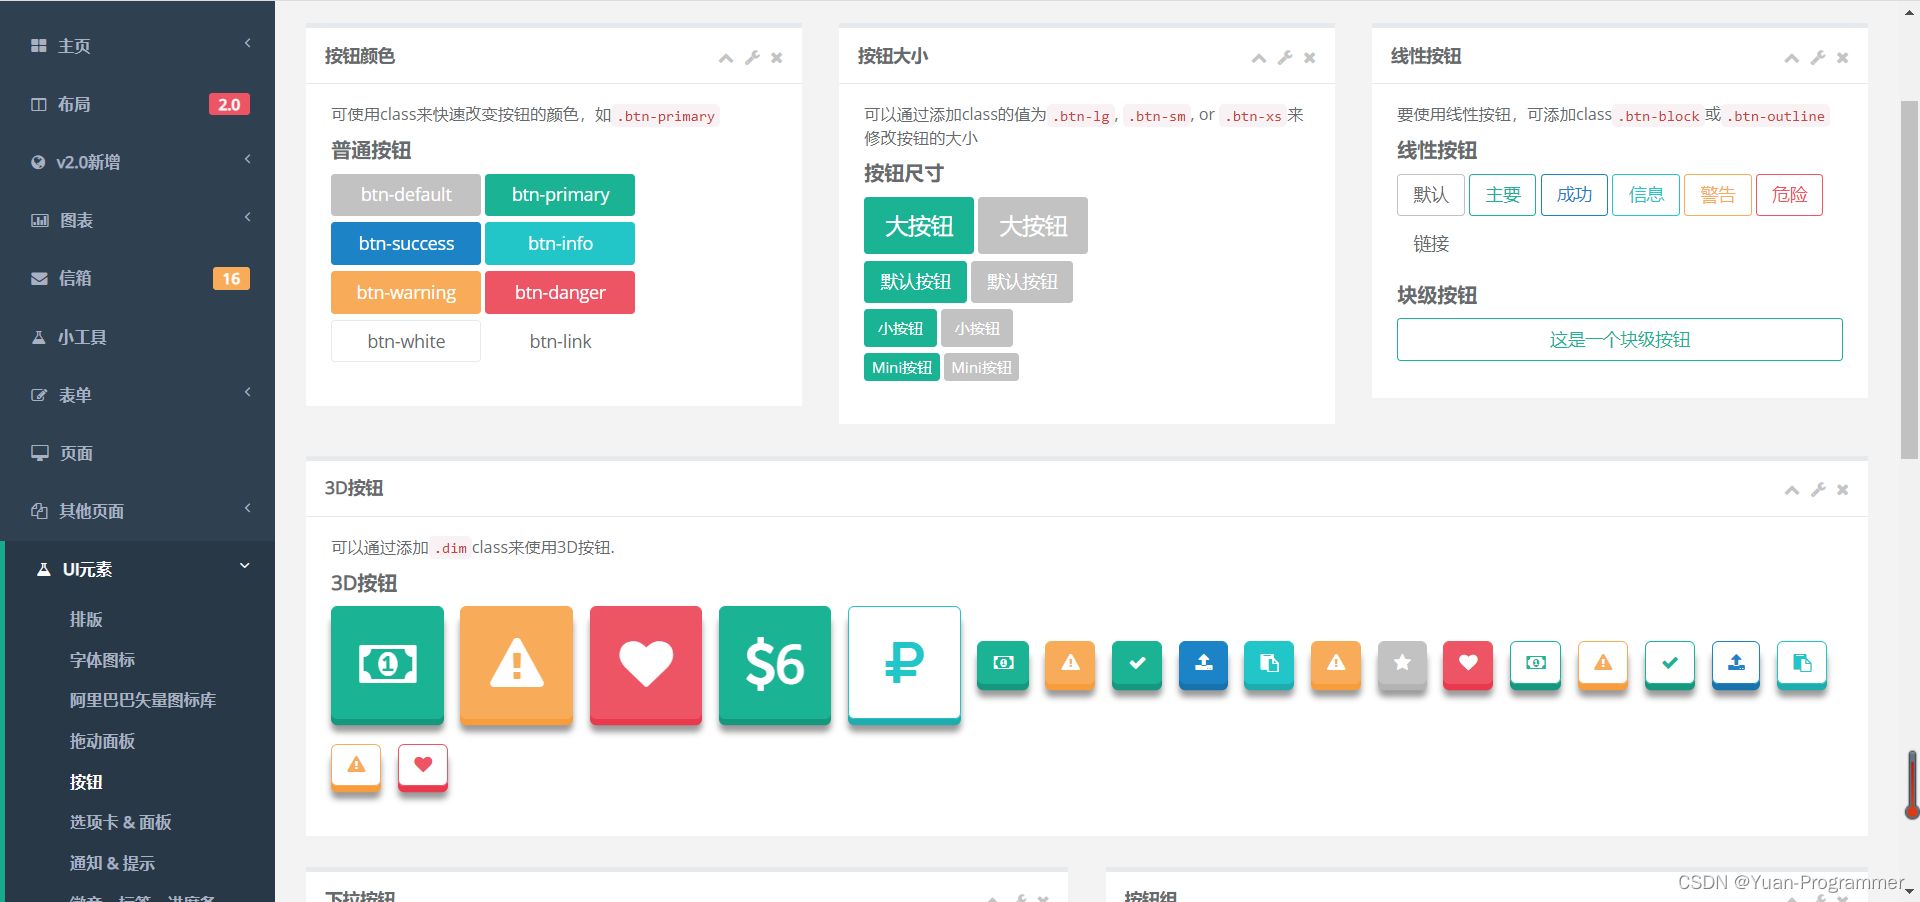Click the btn-white button
Screen dimensions: 1920x902
pyautogui.click(x=406, y=342)
